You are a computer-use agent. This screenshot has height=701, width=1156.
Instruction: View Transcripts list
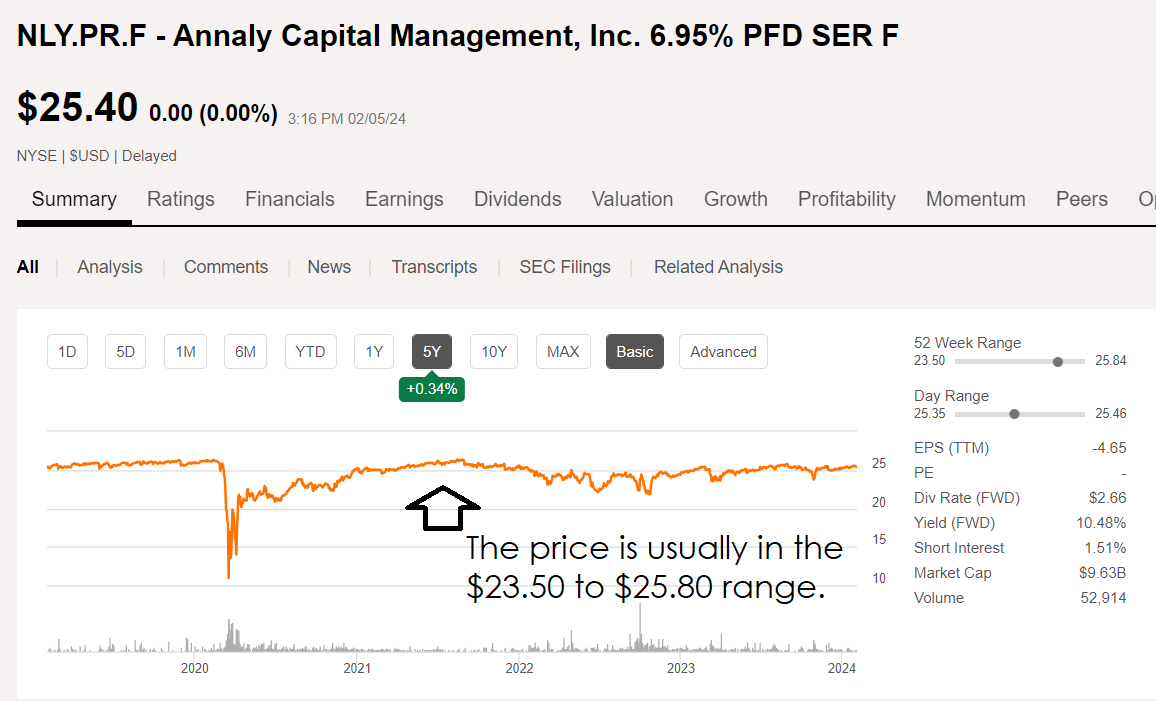coord(434,267)
